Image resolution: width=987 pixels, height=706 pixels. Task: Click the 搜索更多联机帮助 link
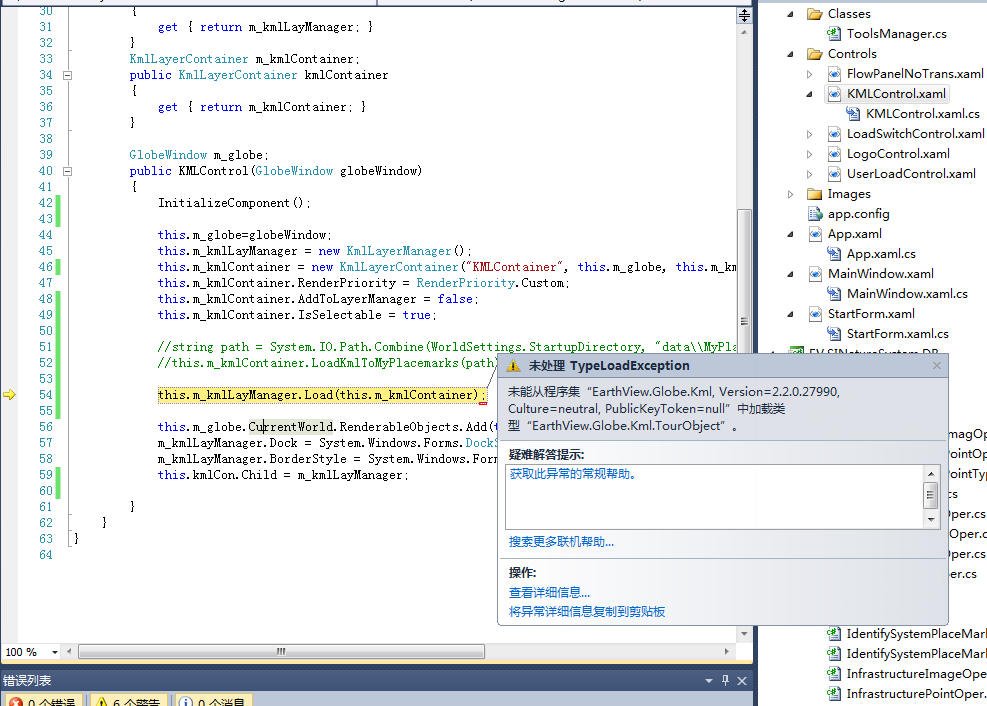click(561, 542)
